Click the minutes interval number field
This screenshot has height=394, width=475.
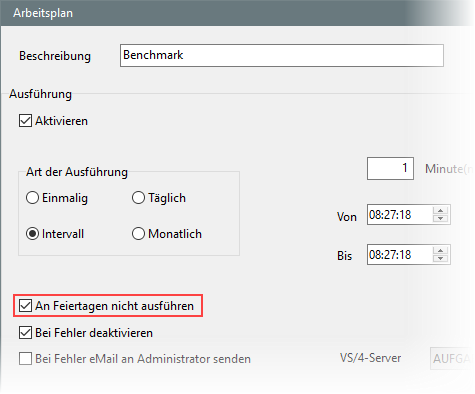390,168
